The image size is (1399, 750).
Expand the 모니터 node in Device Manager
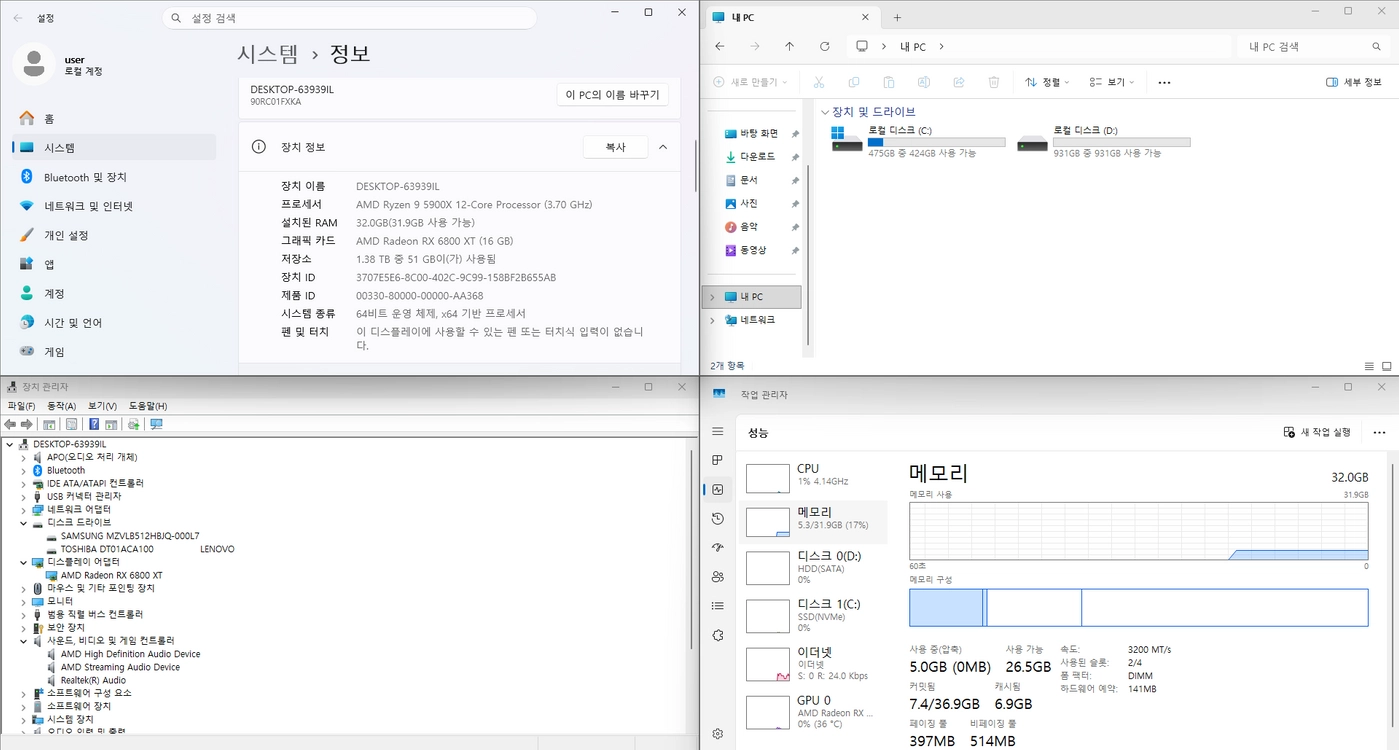pos(24,601)
